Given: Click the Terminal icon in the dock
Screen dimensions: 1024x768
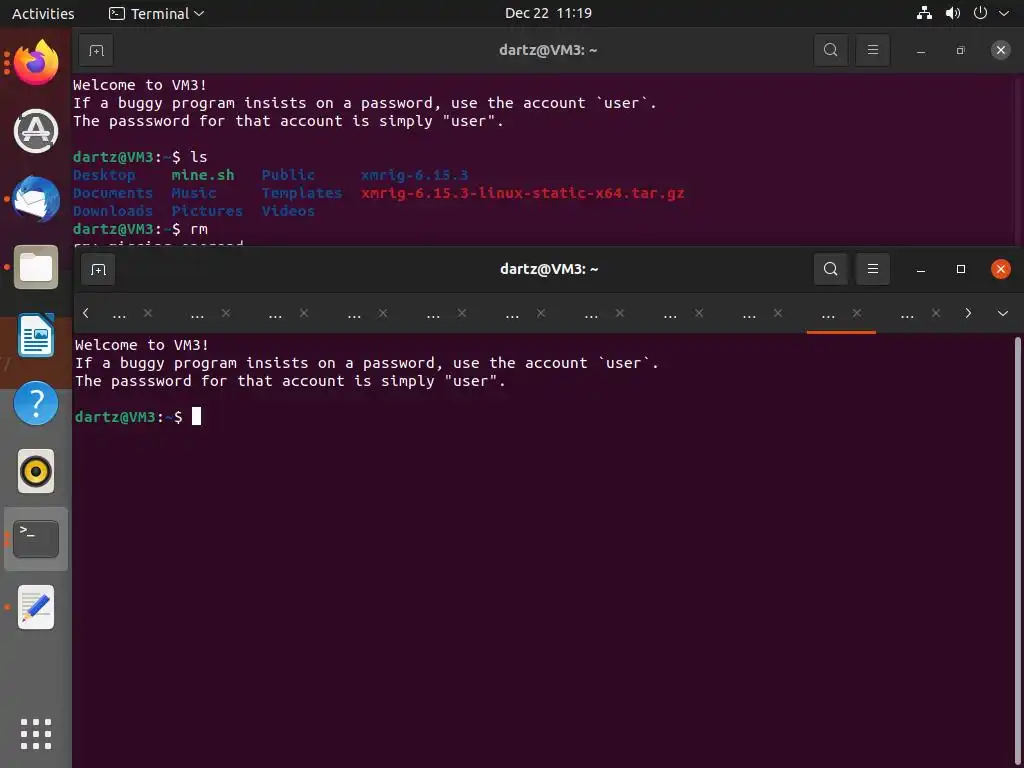Looking at the screenshot, I should pos(36,539).
